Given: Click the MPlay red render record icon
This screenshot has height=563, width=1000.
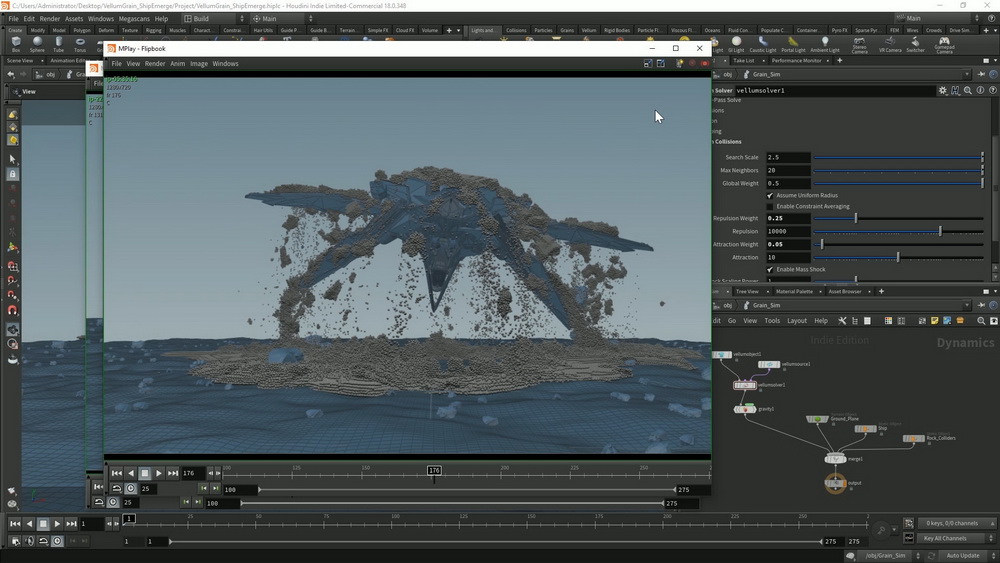Looking at the screenshot, I should point(705,64).
